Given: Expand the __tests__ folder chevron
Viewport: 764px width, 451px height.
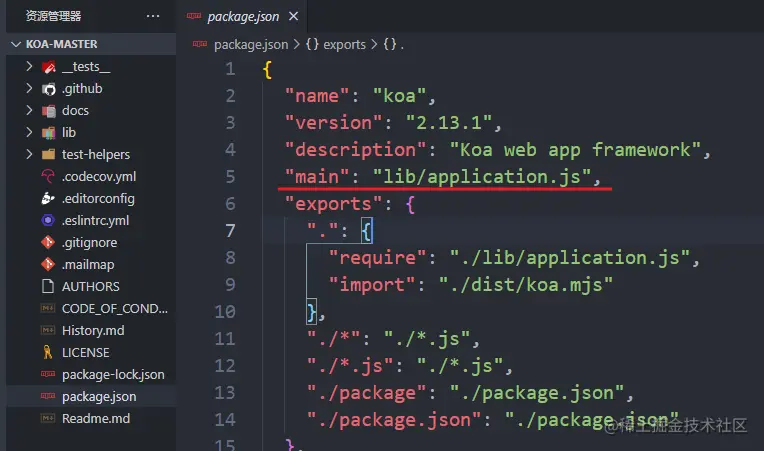Looking at the screenshot, I should [29, 66].
